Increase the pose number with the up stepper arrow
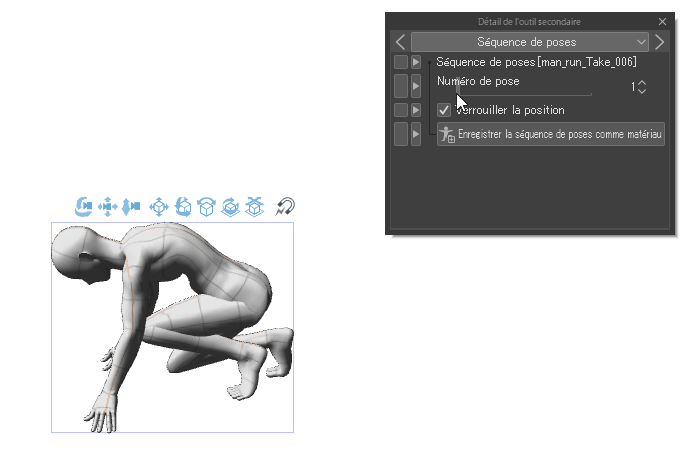This screenshot has height=450, width=680. coord(642,82)
